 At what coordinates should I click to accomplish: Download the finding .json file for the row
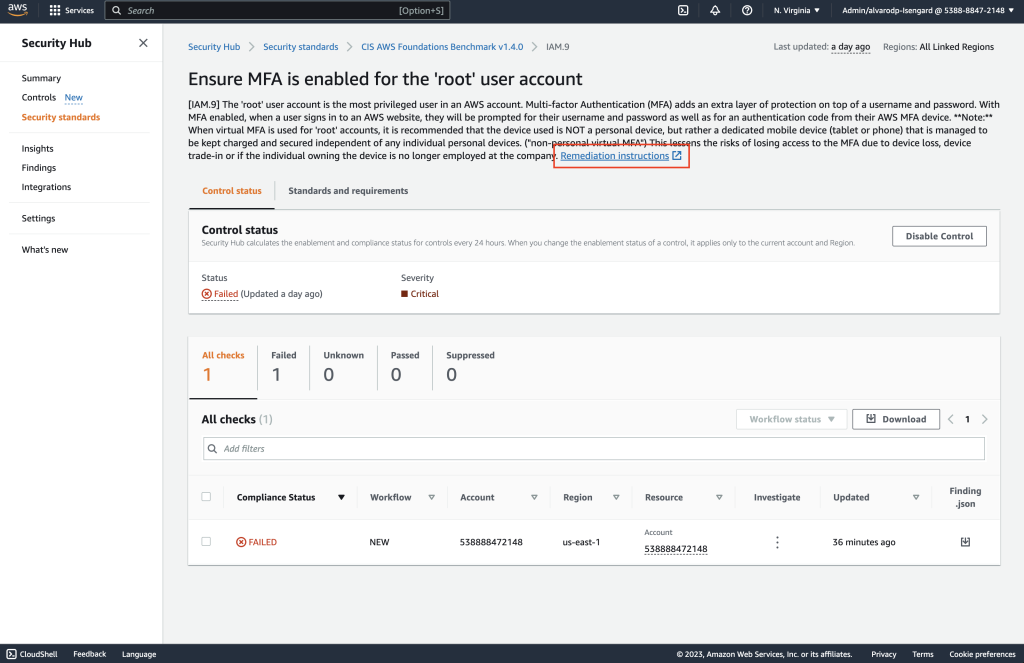[965, 542]
